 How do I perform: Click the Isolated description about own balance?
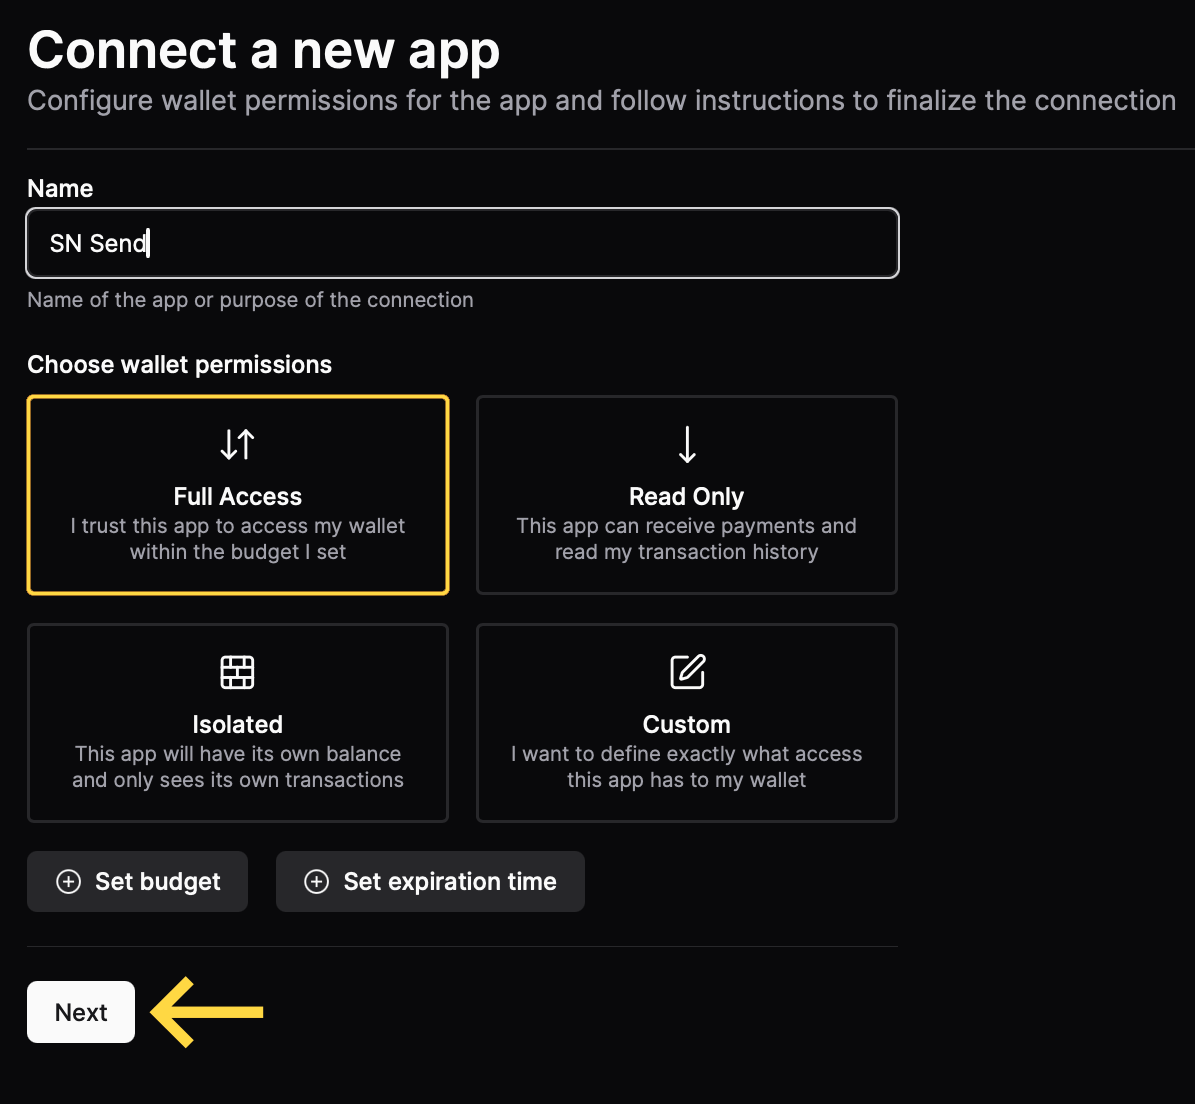[x=238, y=767]
